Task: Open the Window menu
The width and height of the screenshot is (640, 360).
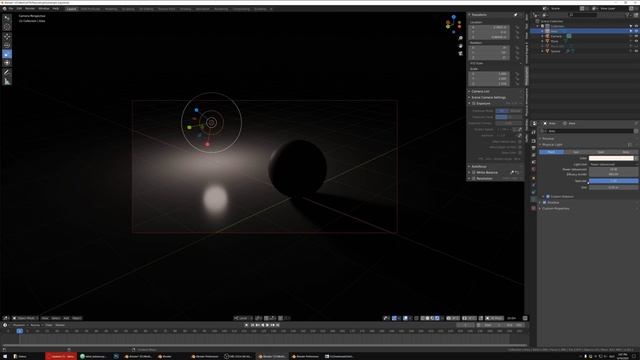Action: (44, 9)
